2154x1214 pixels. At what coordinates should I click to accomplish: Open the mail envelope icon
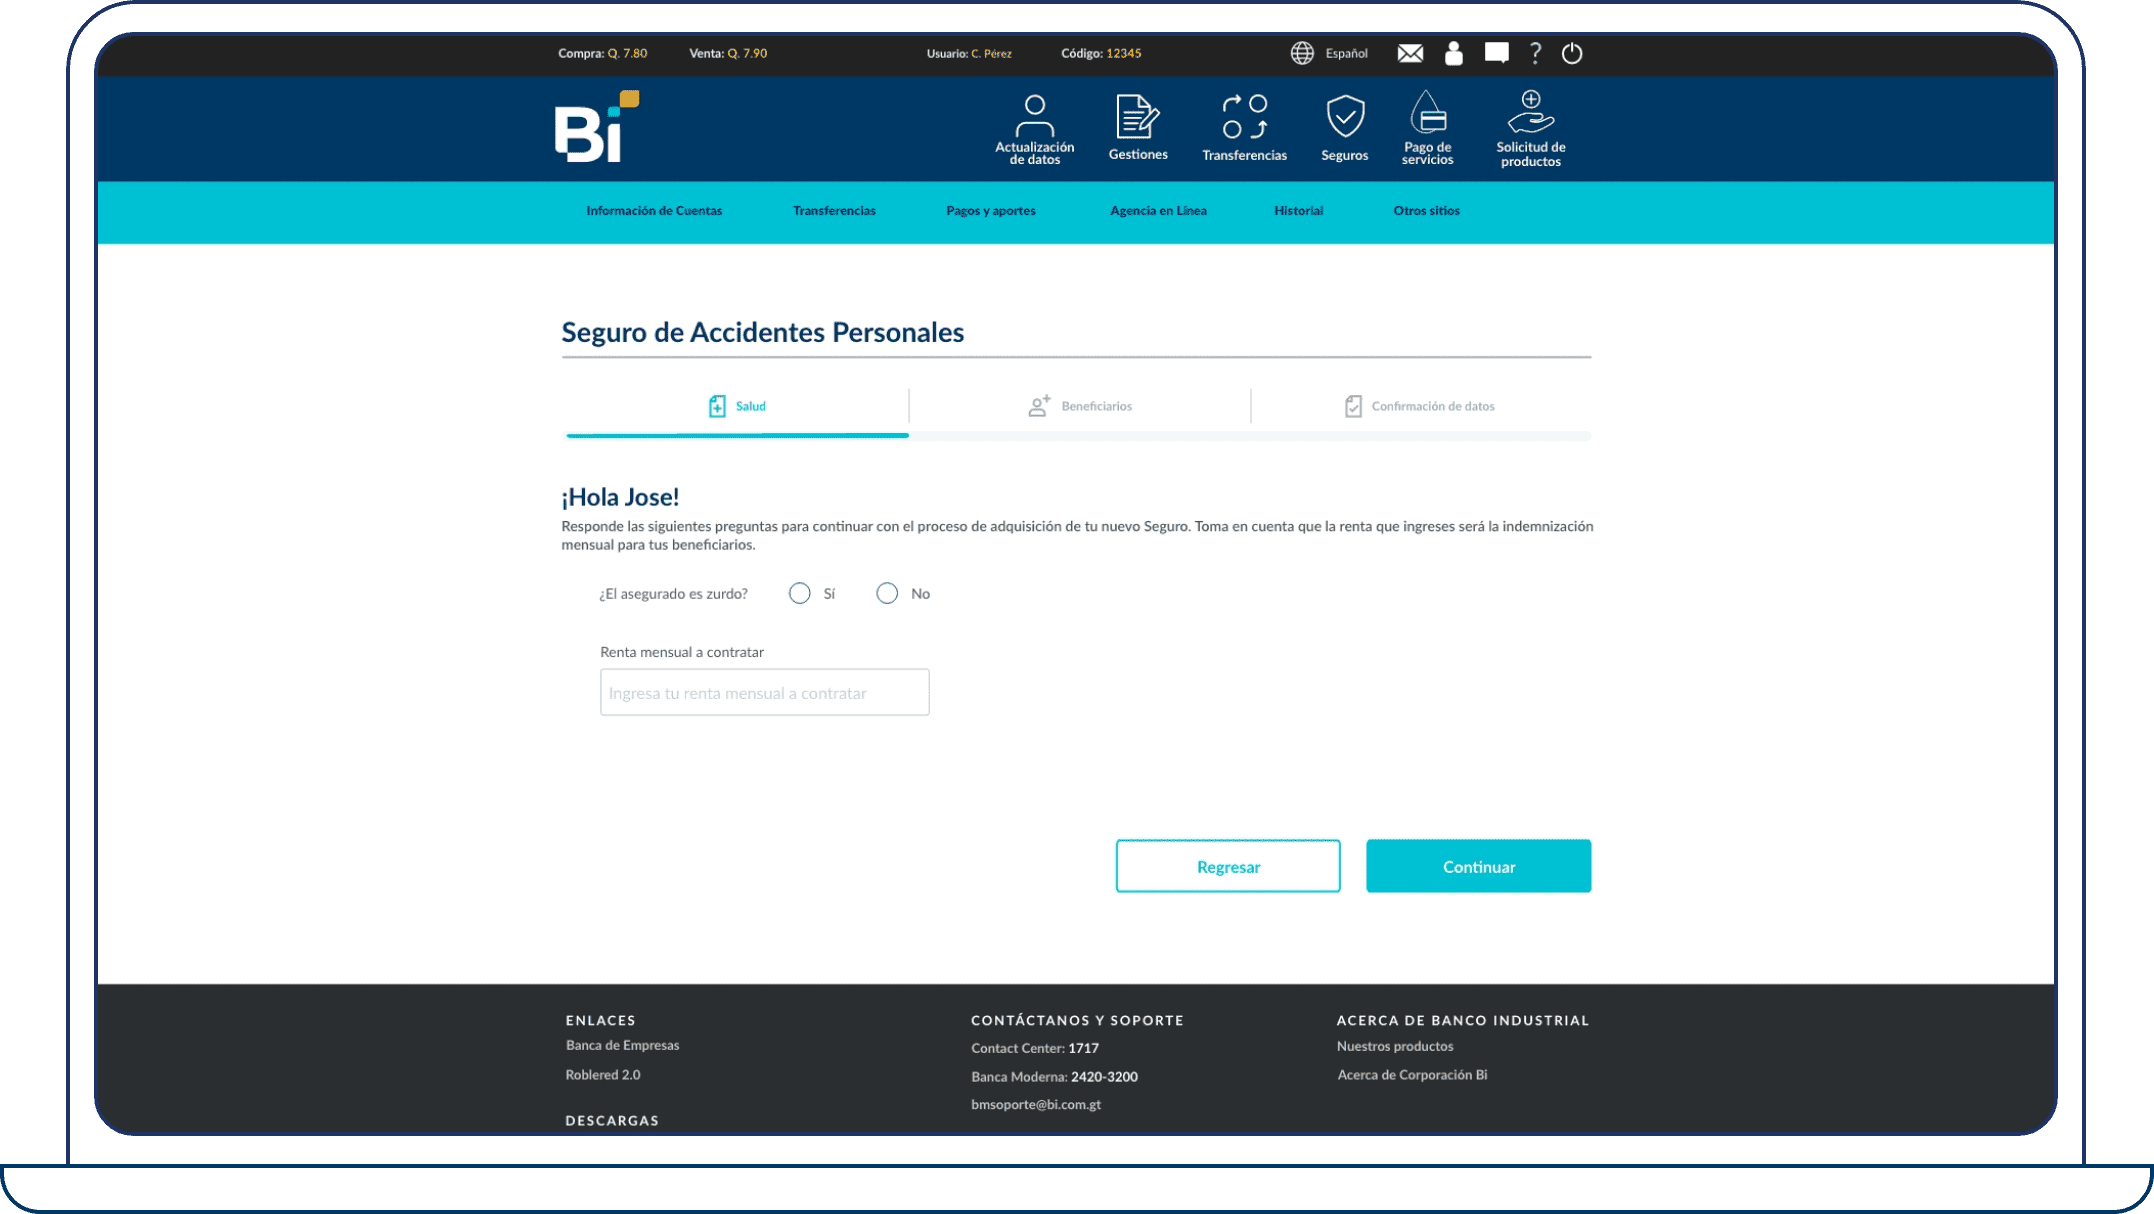[1410, 53]
